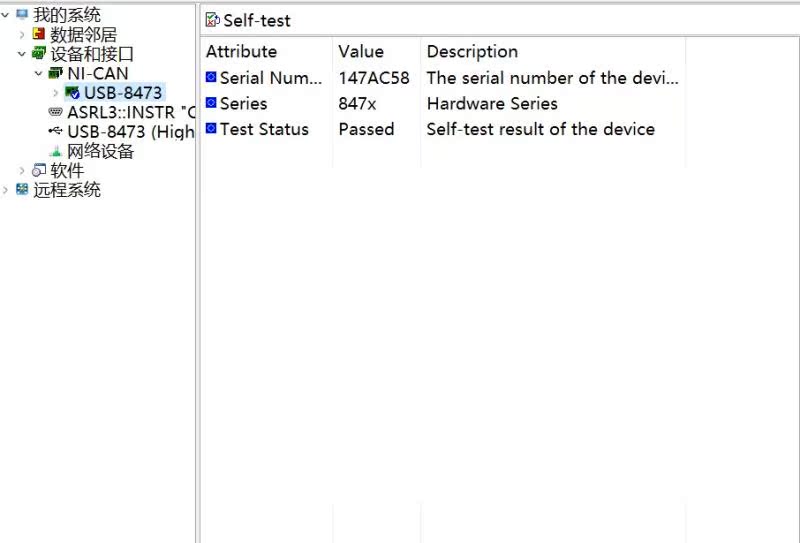This screenshot has height=543, width=800.
Task: Expand the Remote Systems (远程系统) node
Action: pyautogui.click(x=5, y=190)
